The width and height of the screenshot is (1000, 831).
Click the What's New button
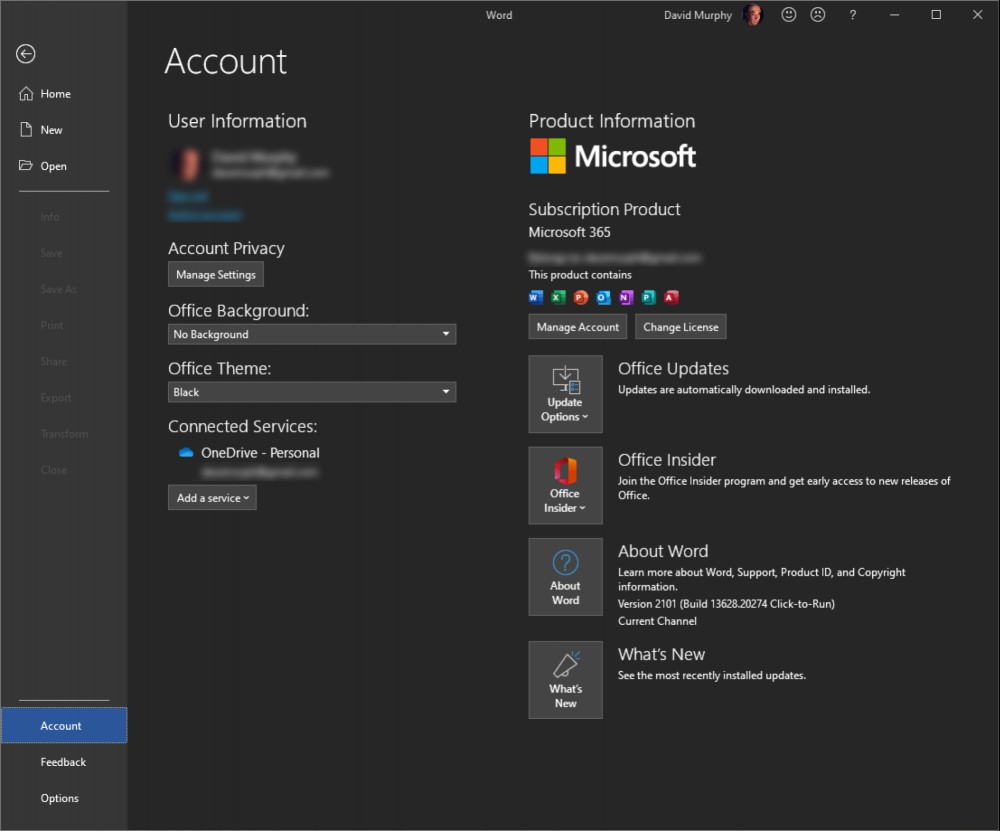tap(565, 680)
